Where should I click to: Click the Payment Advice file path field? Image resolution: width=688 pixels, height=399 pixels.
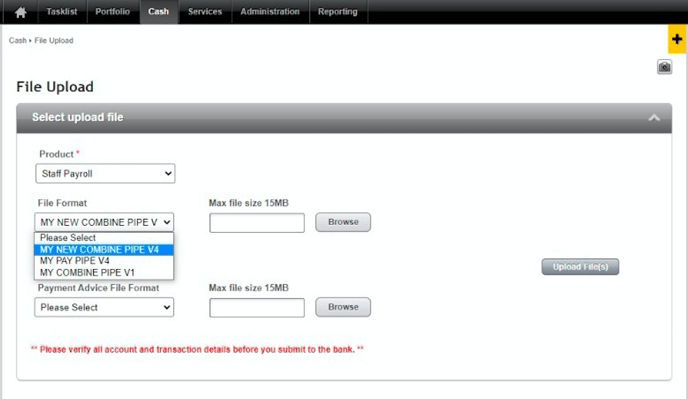[x=257, y=308]
